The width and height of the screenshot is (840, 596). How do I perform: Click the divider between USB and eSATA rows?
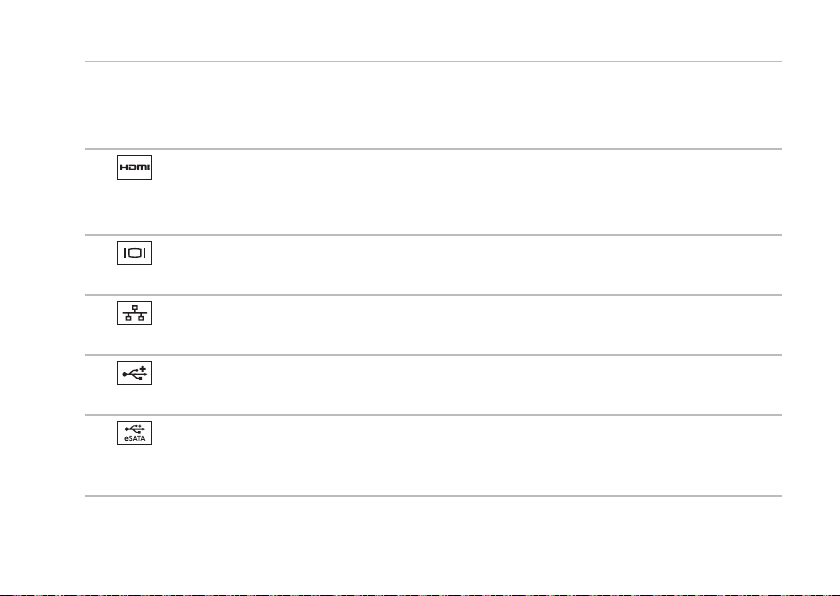click(430, 415)
